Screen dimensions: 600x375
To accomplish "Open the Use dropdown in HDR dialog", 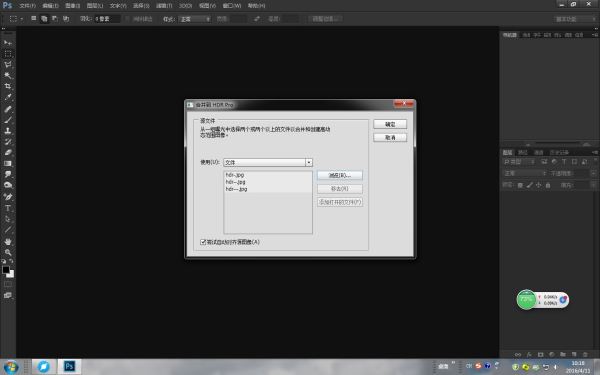I will coord(268,162).
